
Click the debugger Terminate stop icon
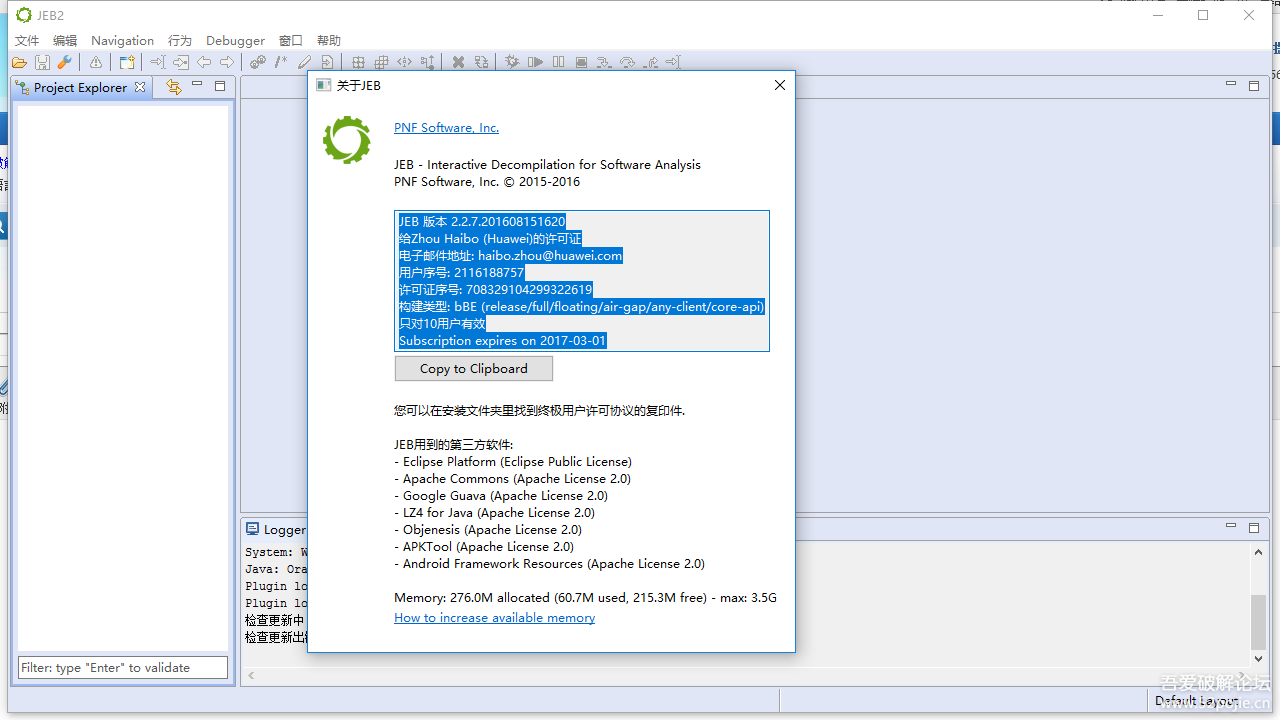(x=582, y=63)
